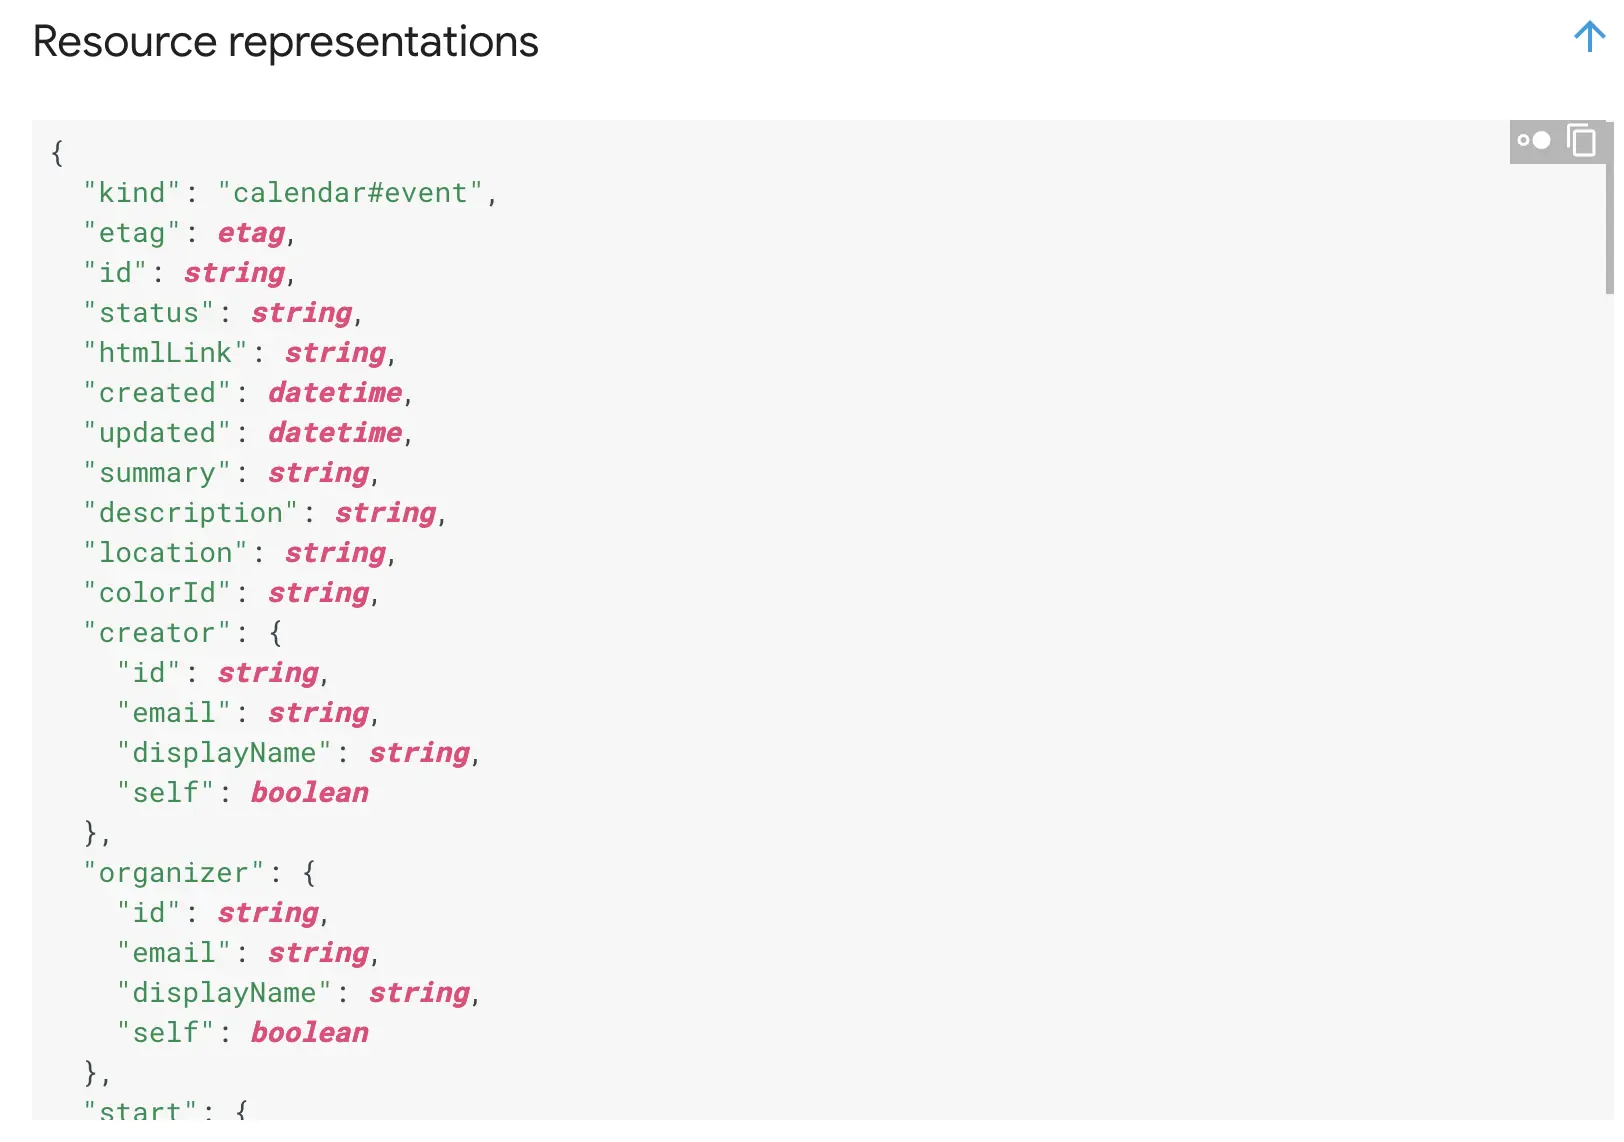Screen dimensions: 1624x1142
Task: Toggle the code block dark theme
Action: pyautogui.click(x=1533, y=142)
